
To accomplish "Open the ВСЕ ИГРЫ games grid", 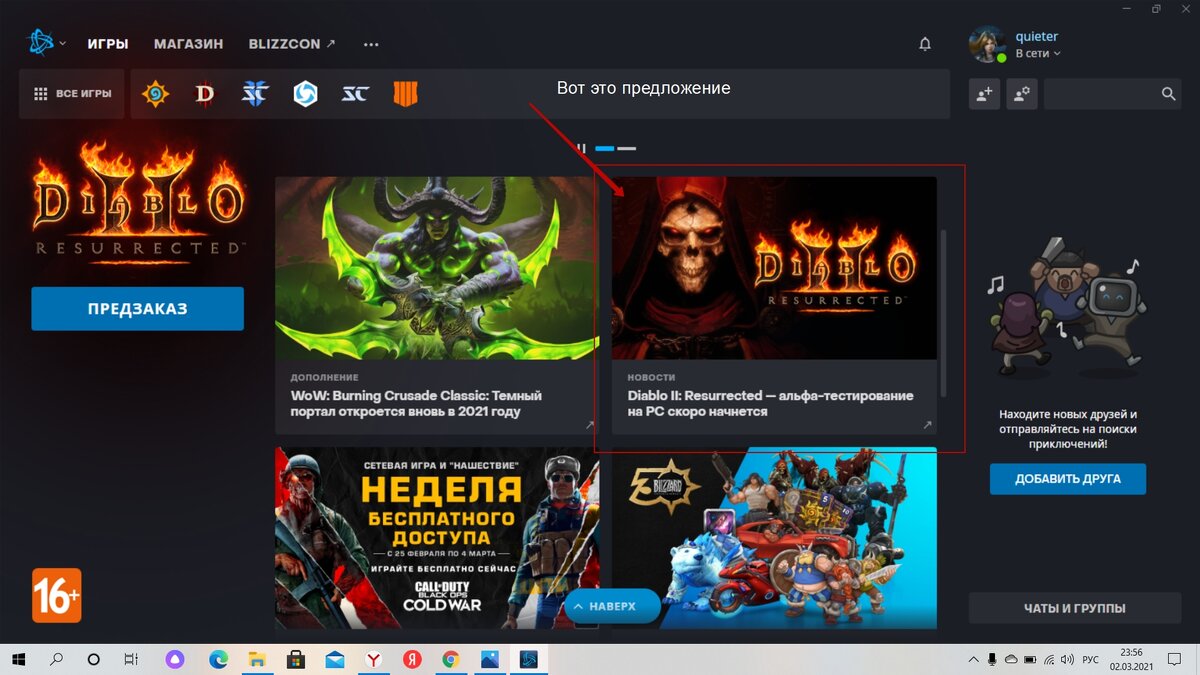I will point(72,94).
